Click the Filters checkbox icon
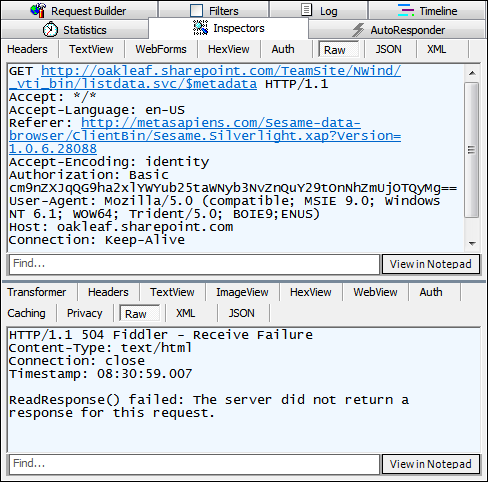 tap(196, 10)
